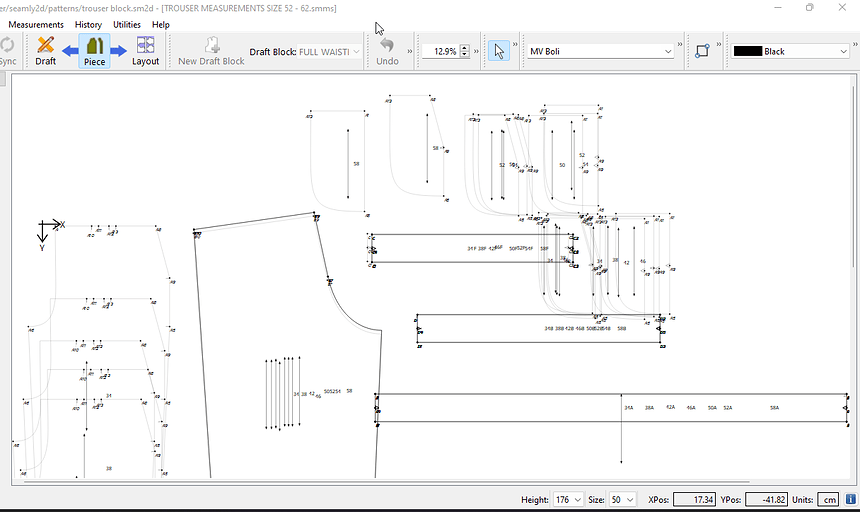This screenshot has width=860, height=512.
Task: Select the arrow pointer tool
Action: [499, 51]
